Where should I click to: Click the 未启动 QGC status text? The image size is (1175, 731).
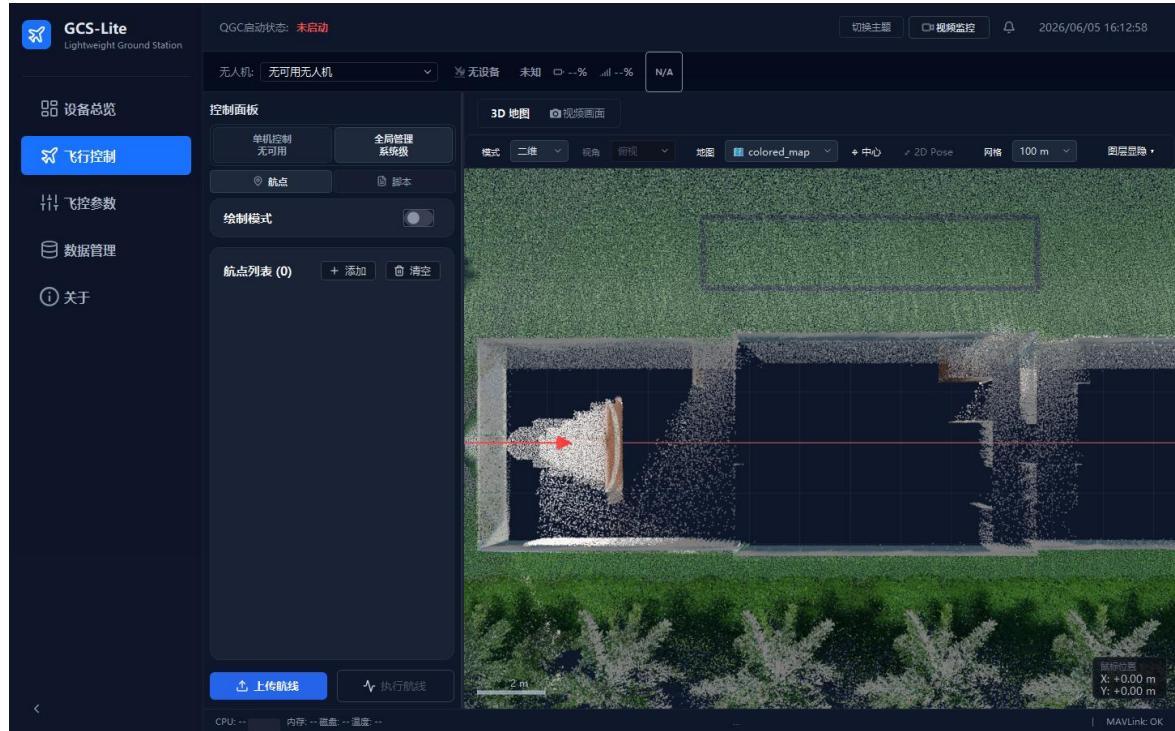[312, 28]
